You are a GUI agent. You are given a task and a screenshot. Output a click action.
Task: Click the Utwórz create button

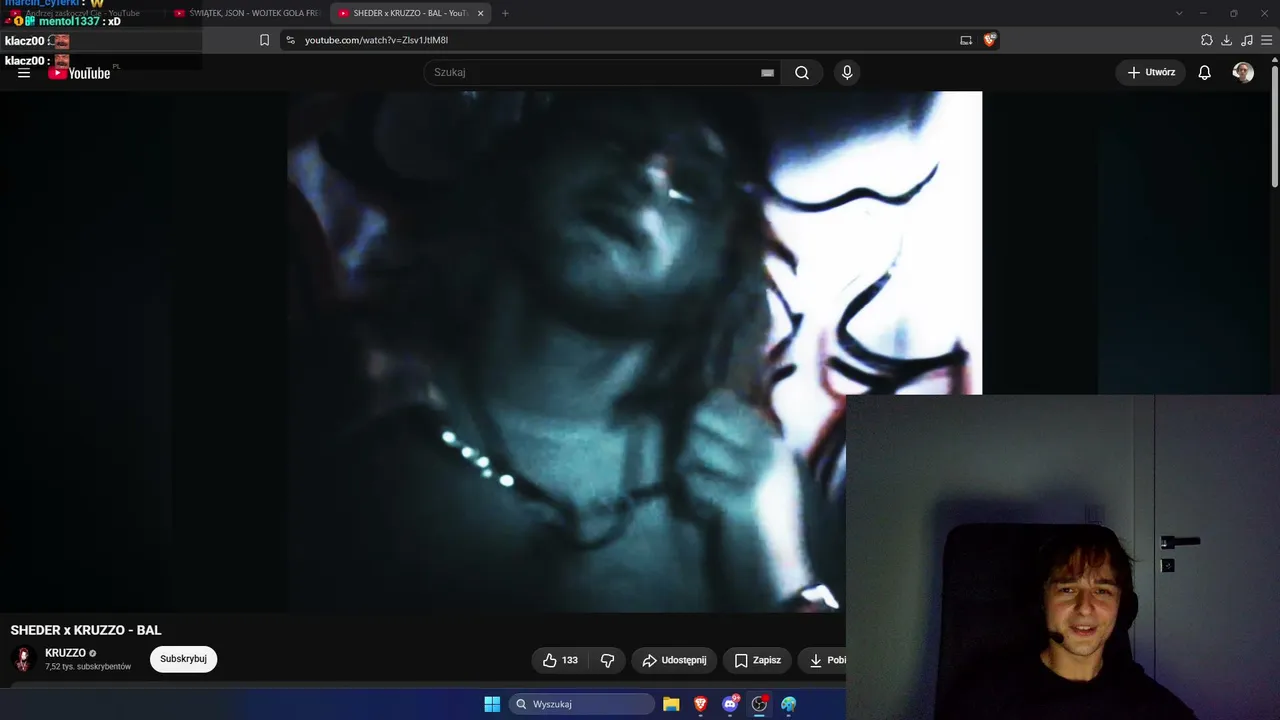tap(1151, 72)
